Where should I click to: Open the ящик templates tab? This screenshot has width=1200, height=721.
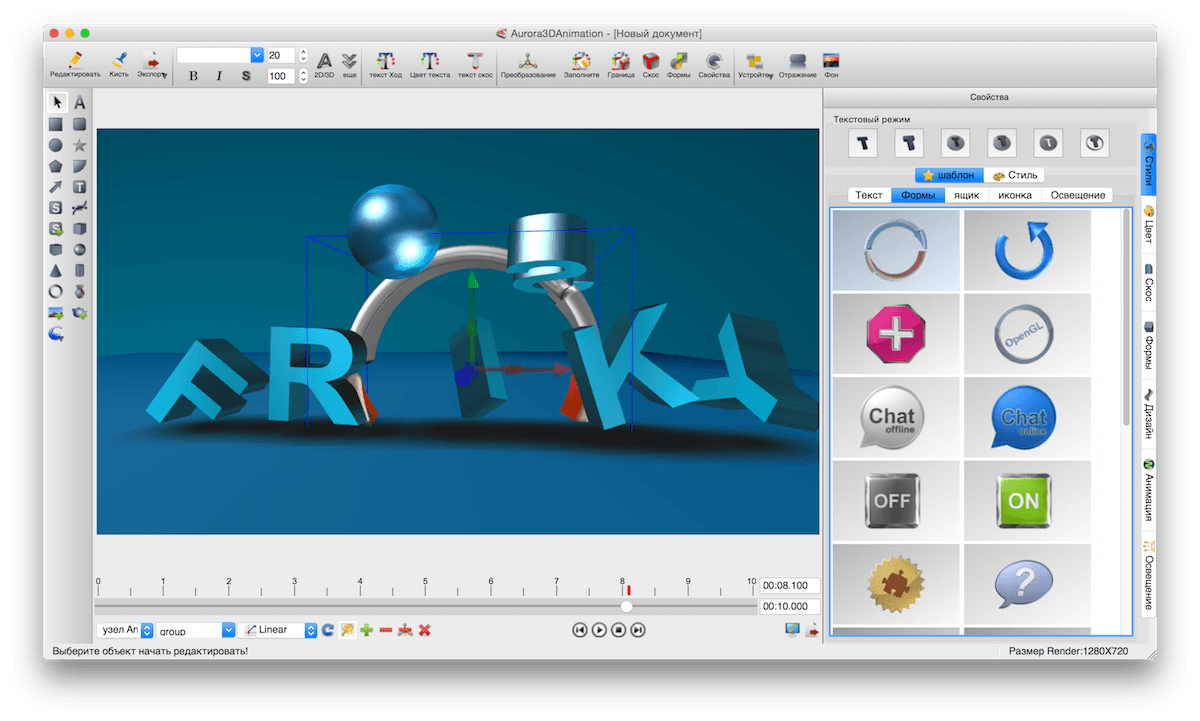coord(967,195)
